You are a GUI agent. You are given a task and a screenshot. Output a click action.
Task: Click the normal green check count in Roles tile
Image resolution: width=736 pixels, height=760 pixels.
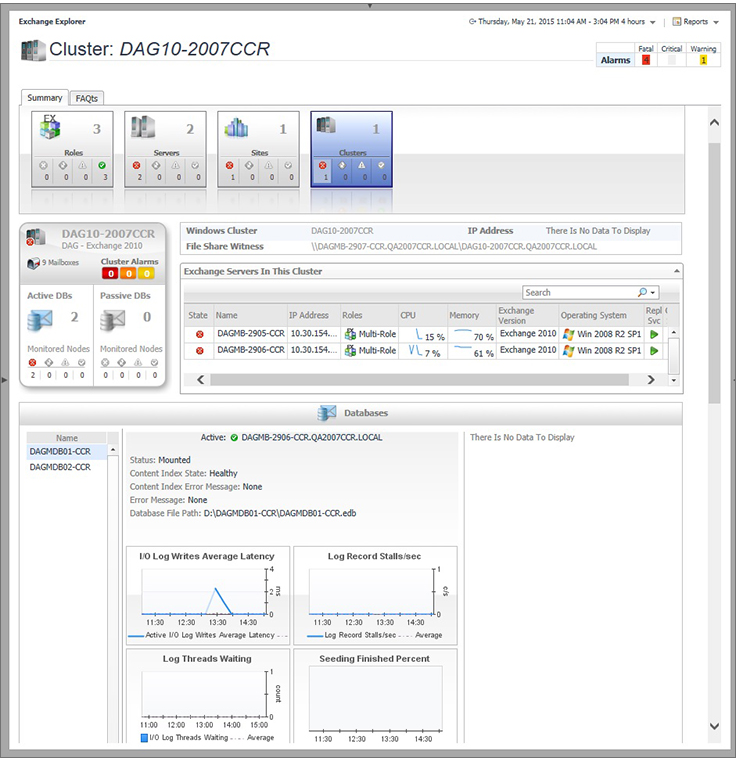[102, 165]
